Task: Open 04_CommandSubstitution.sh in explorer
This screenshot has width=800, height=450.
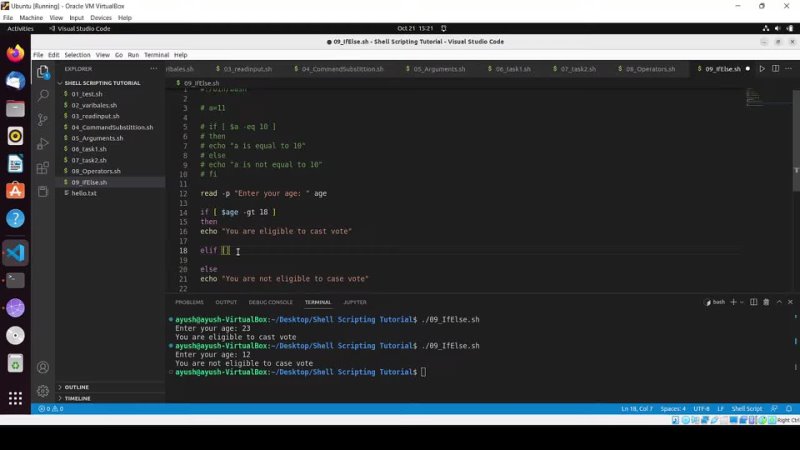Action: (110, 127)
